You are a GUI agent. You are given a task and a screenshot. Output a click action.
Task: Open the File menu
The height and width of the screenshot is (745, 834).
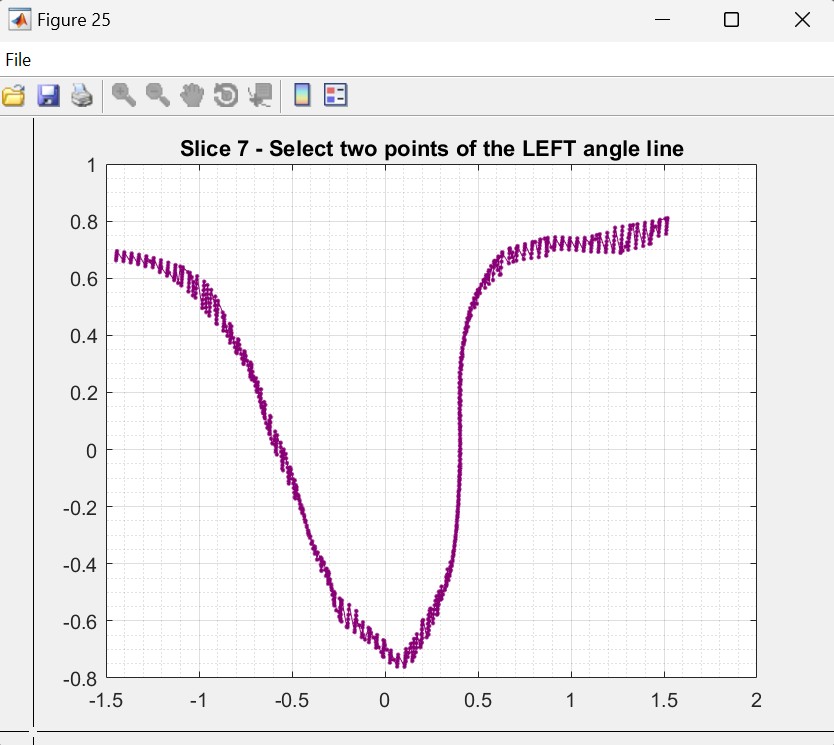[18, 60]
